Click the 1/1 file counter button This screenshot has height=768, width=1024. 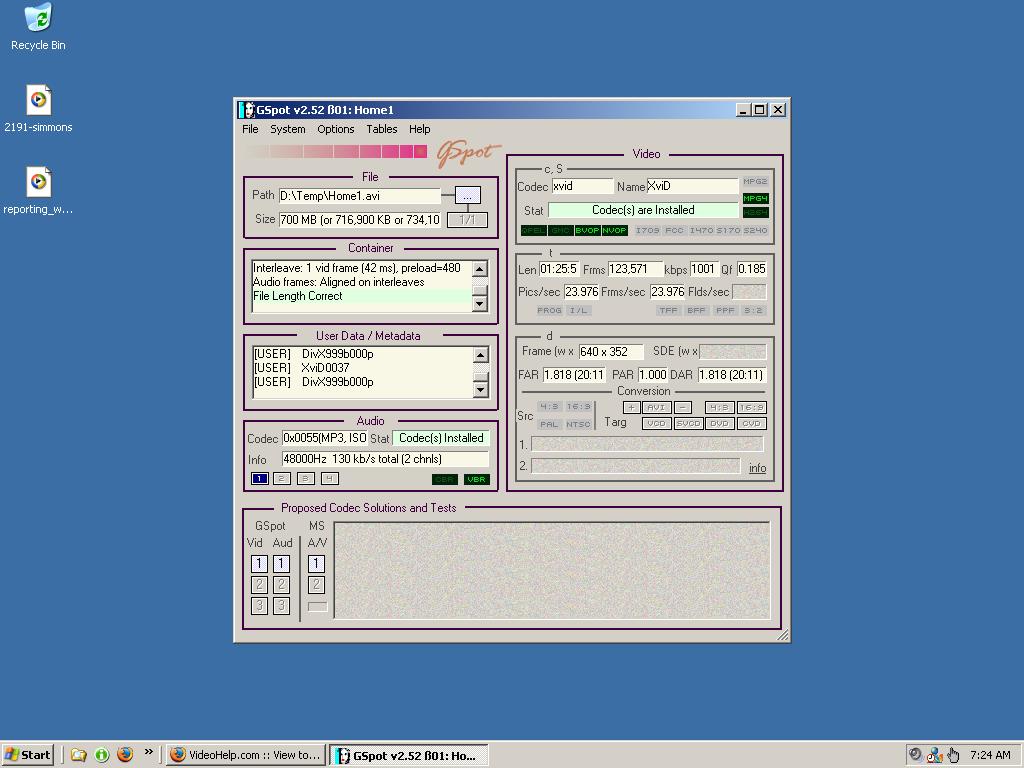[468, 220]
